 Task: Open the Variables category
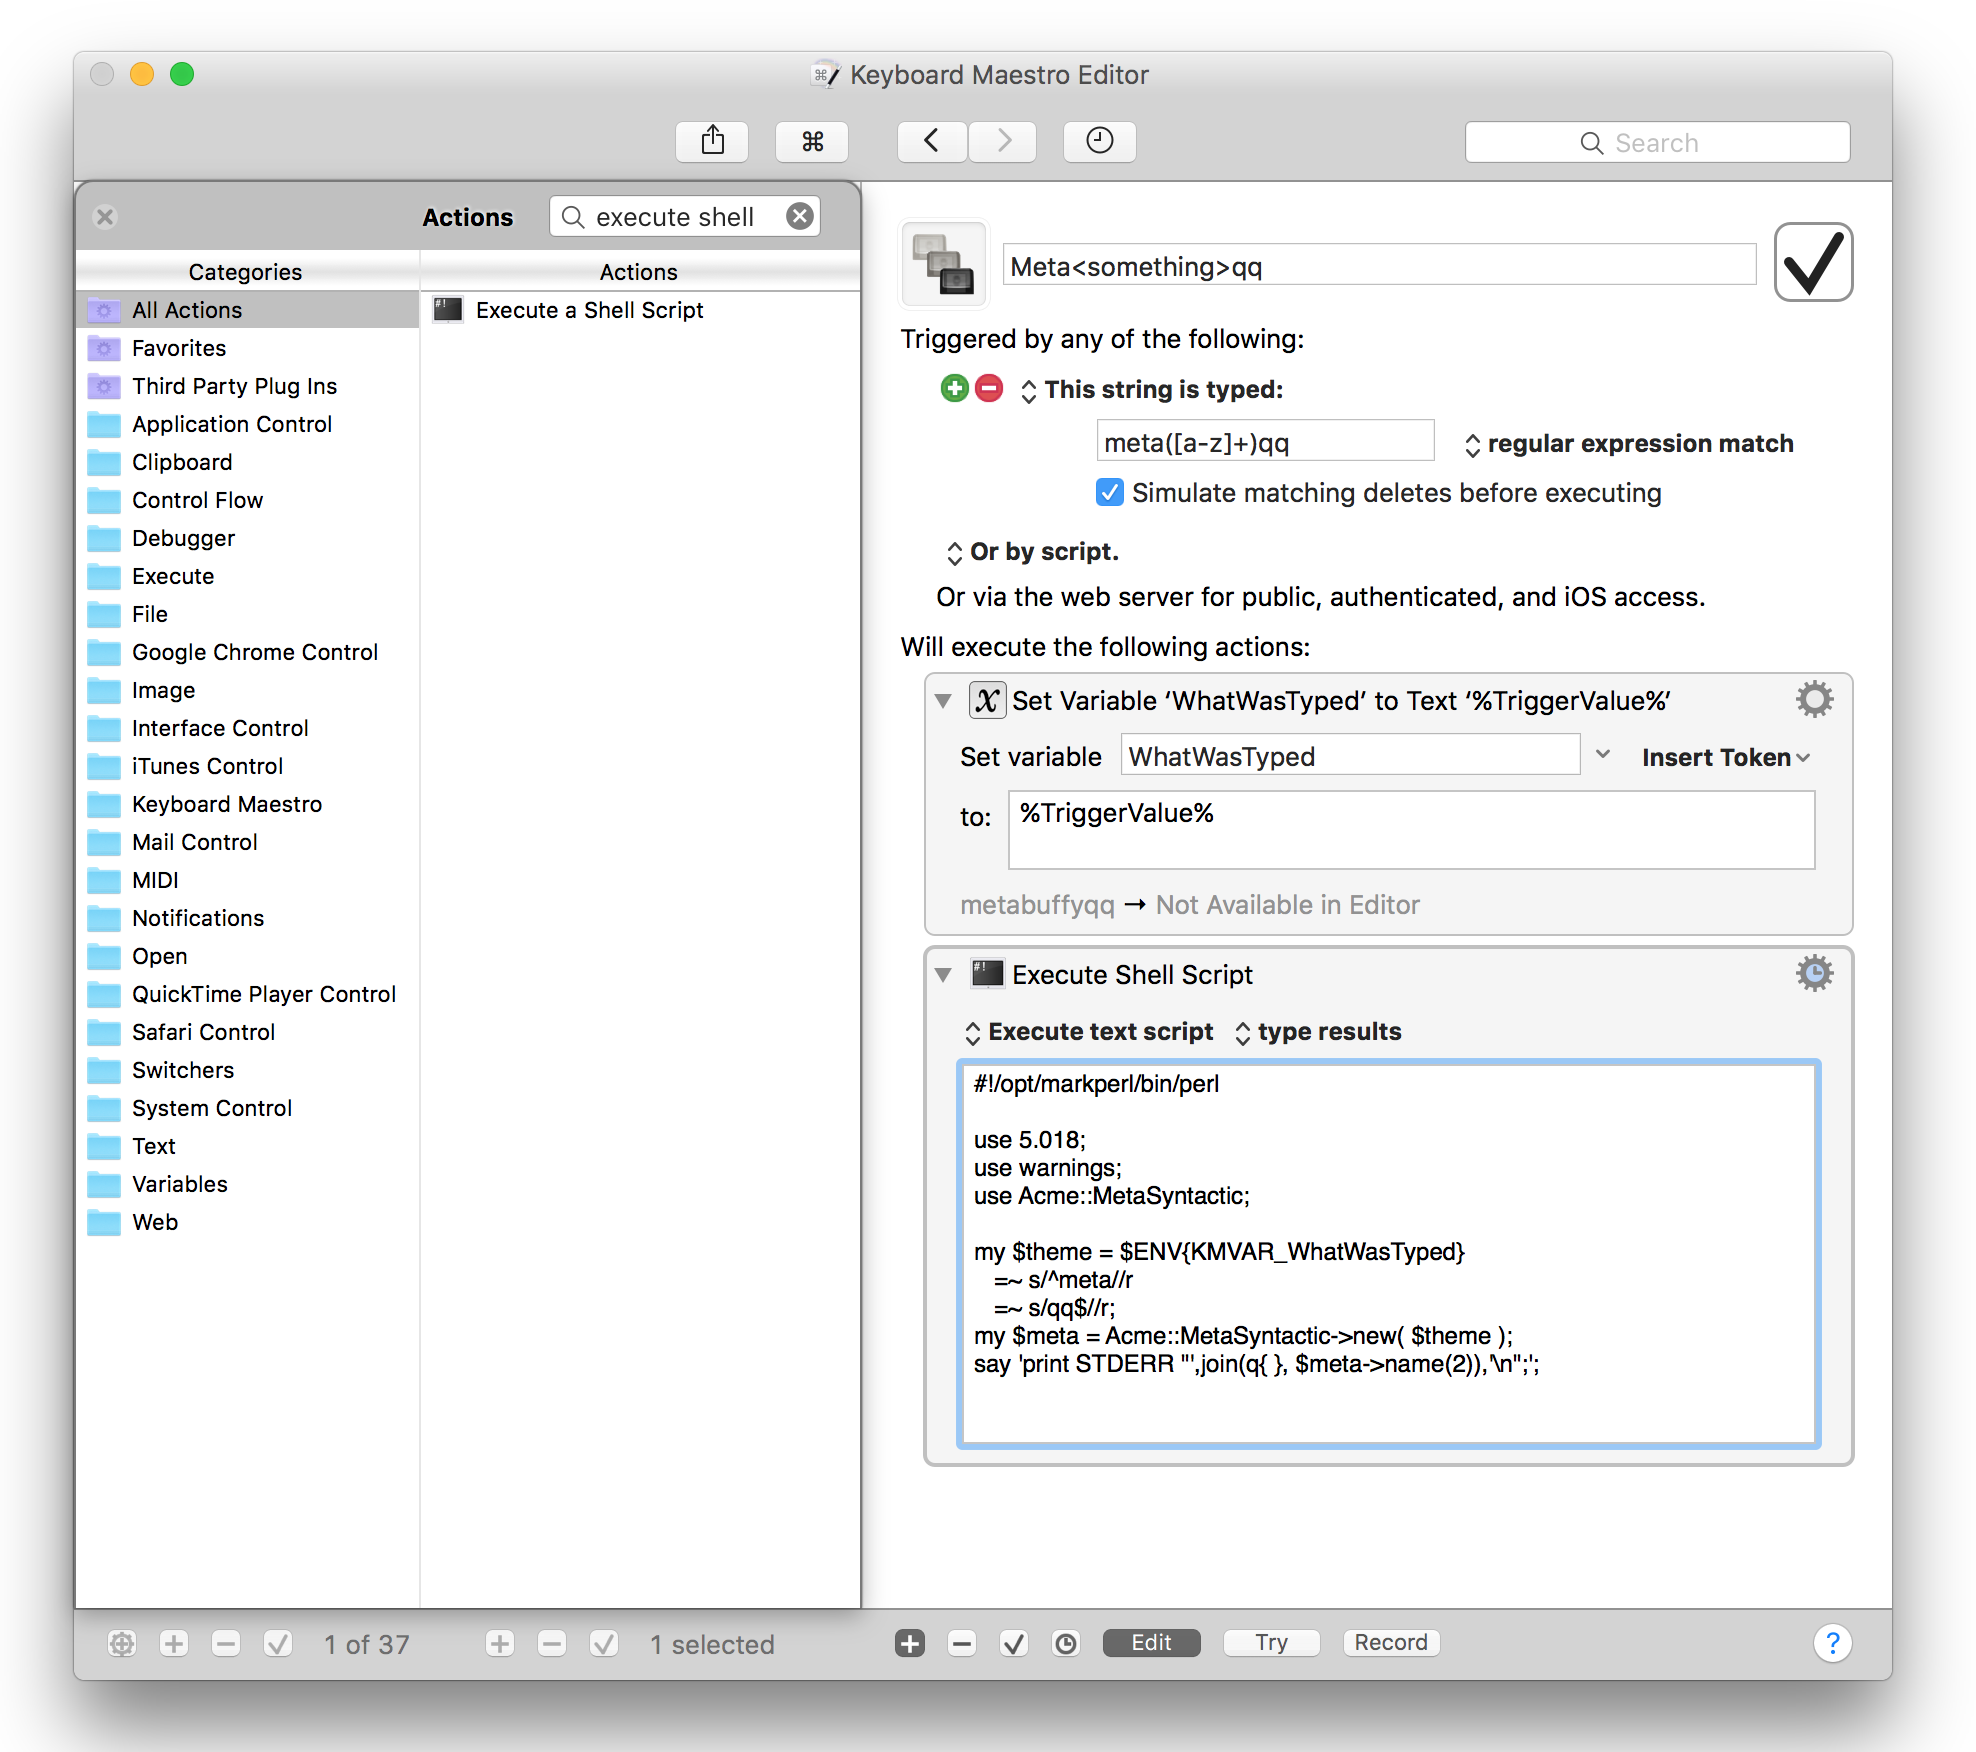coord(247,1184)
